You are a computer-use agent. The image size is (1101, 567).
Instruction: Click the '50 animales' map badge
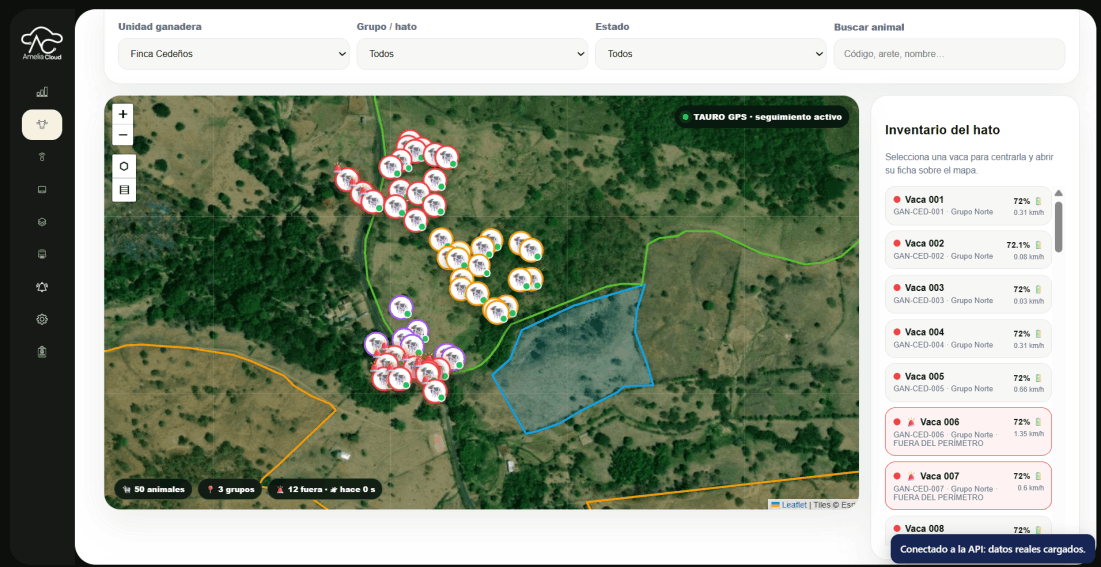point(153,489)
